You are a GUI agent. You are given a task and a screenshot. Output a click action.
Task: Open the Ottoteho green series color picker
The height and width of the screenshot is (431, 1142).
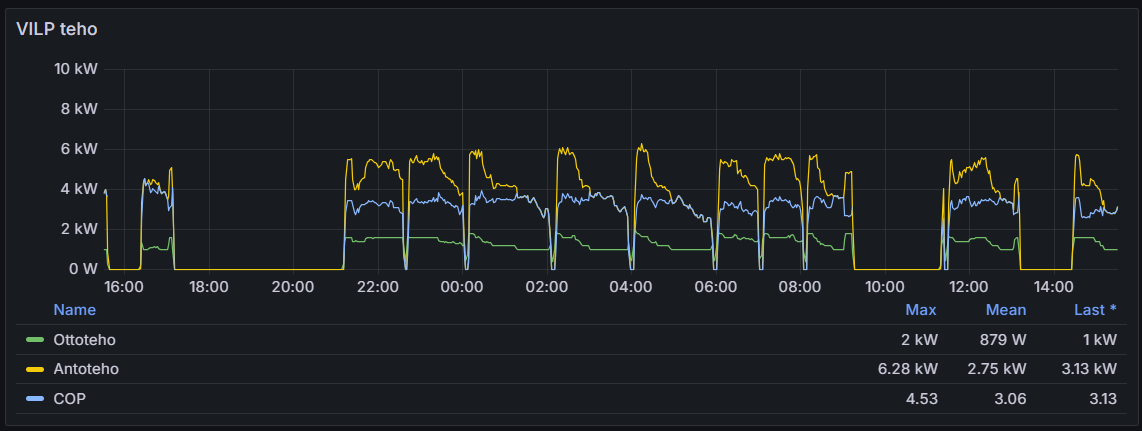(x=36, y=340)
